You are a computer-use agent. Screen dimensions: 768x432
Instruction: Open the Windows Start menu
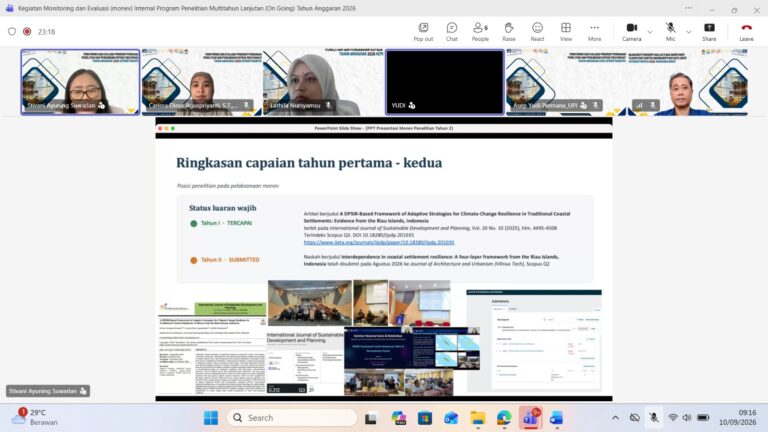(x=211, y=418)
